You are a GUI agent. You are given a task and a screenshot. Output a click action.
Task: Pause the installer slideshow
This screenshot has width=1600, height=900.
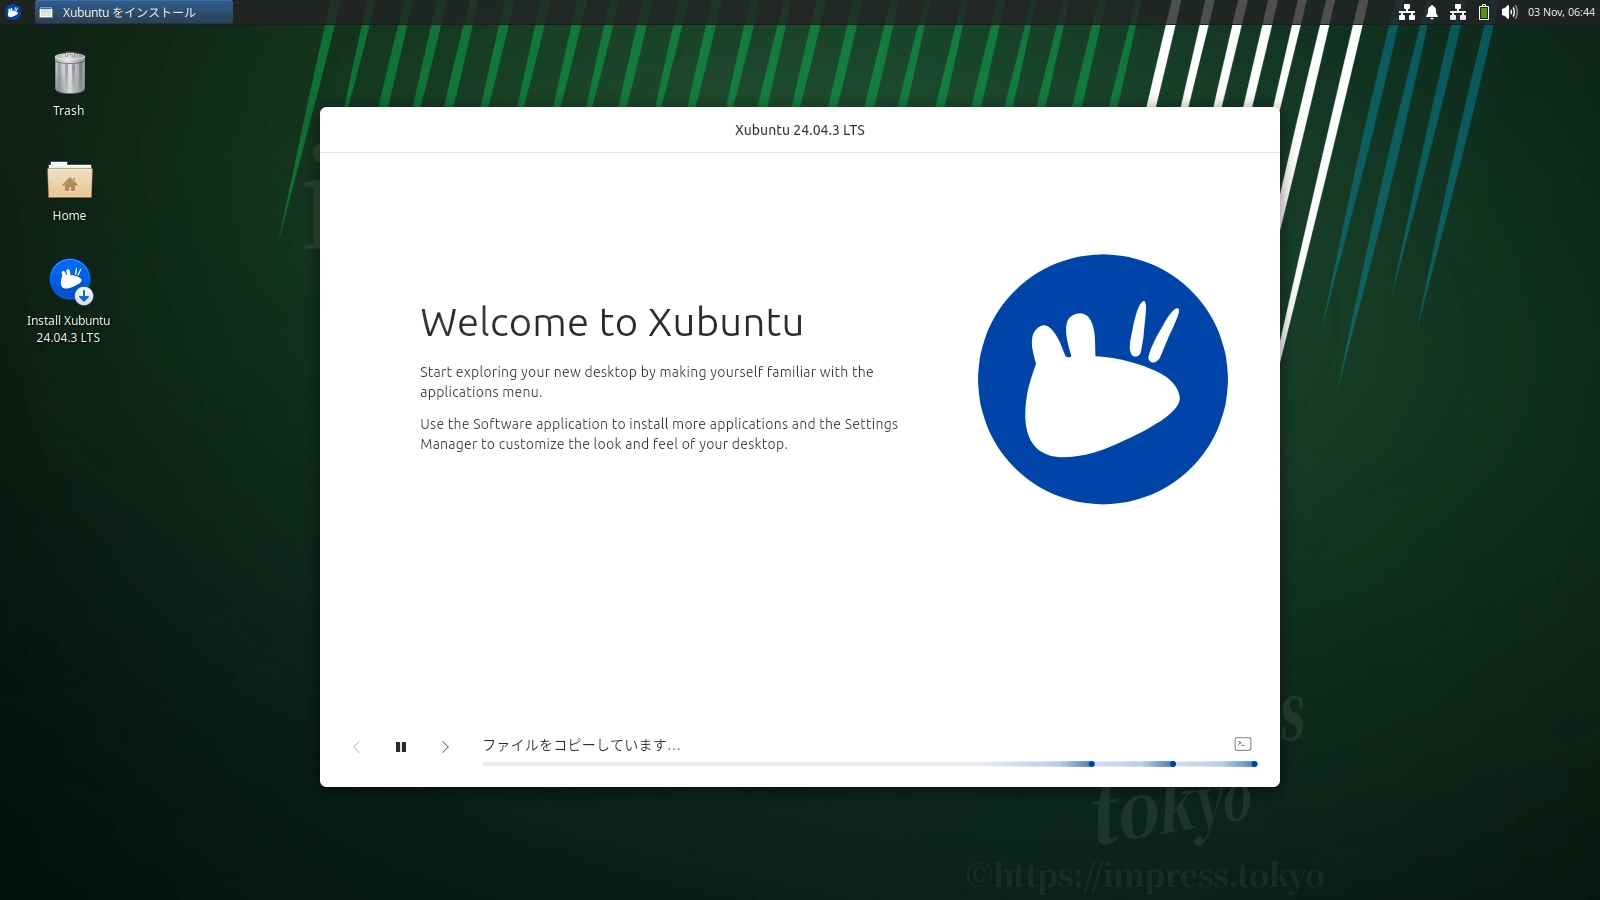(x=401, y=747)
